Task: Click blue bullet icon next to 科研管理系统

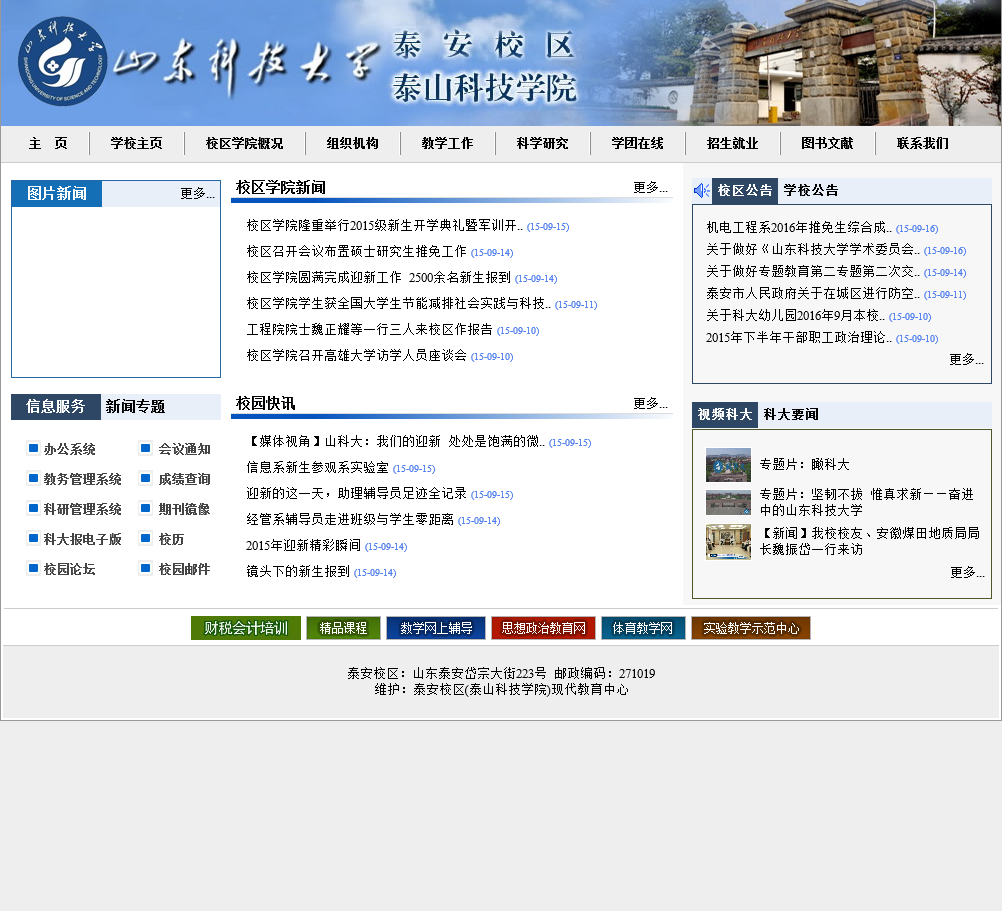Action: click(34, 508)
